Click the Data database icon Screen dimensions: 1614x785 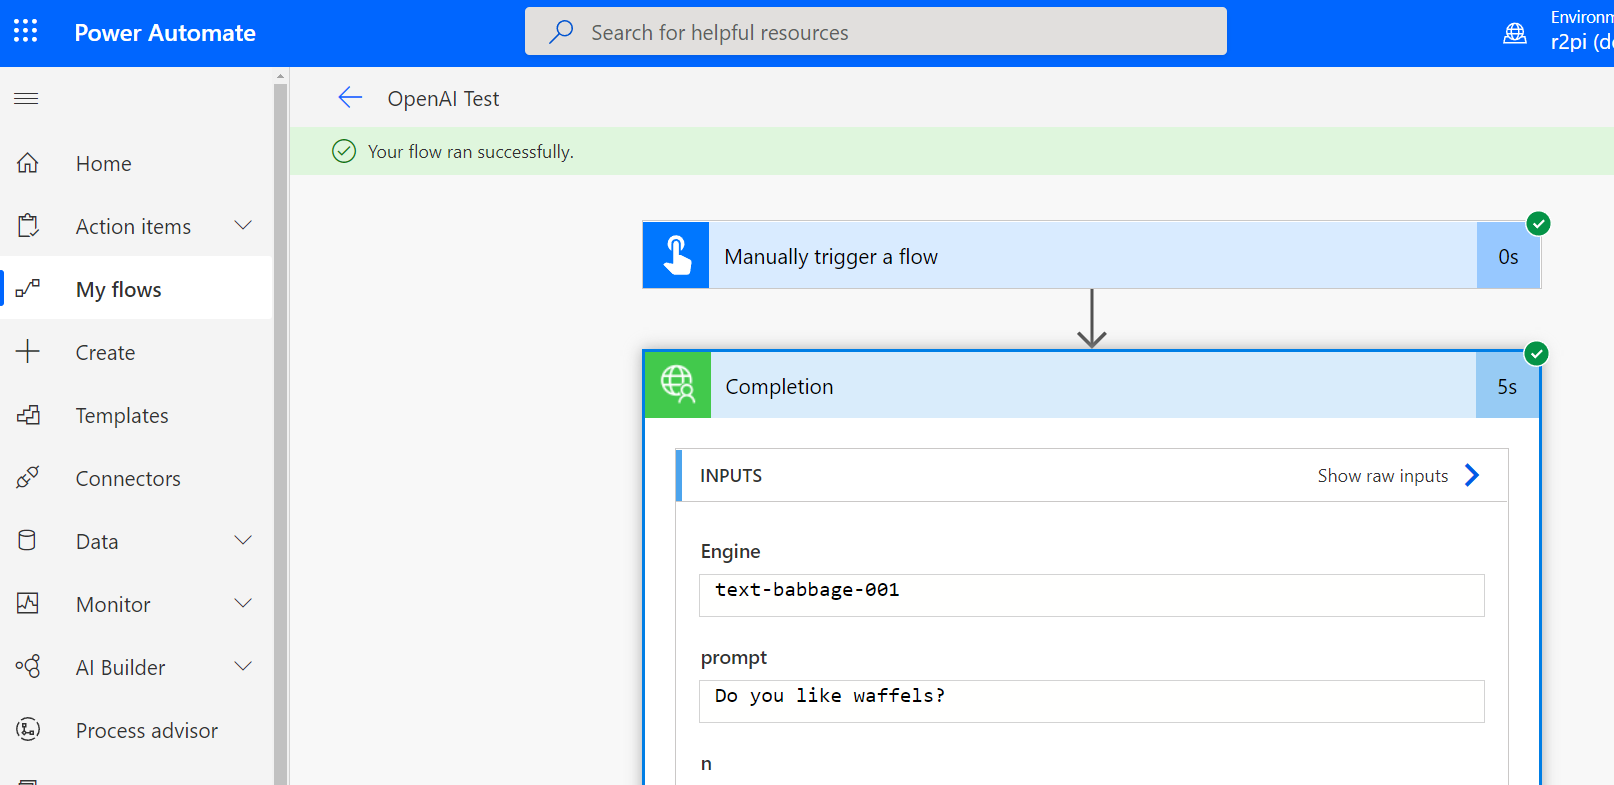(x=28, y=541)
